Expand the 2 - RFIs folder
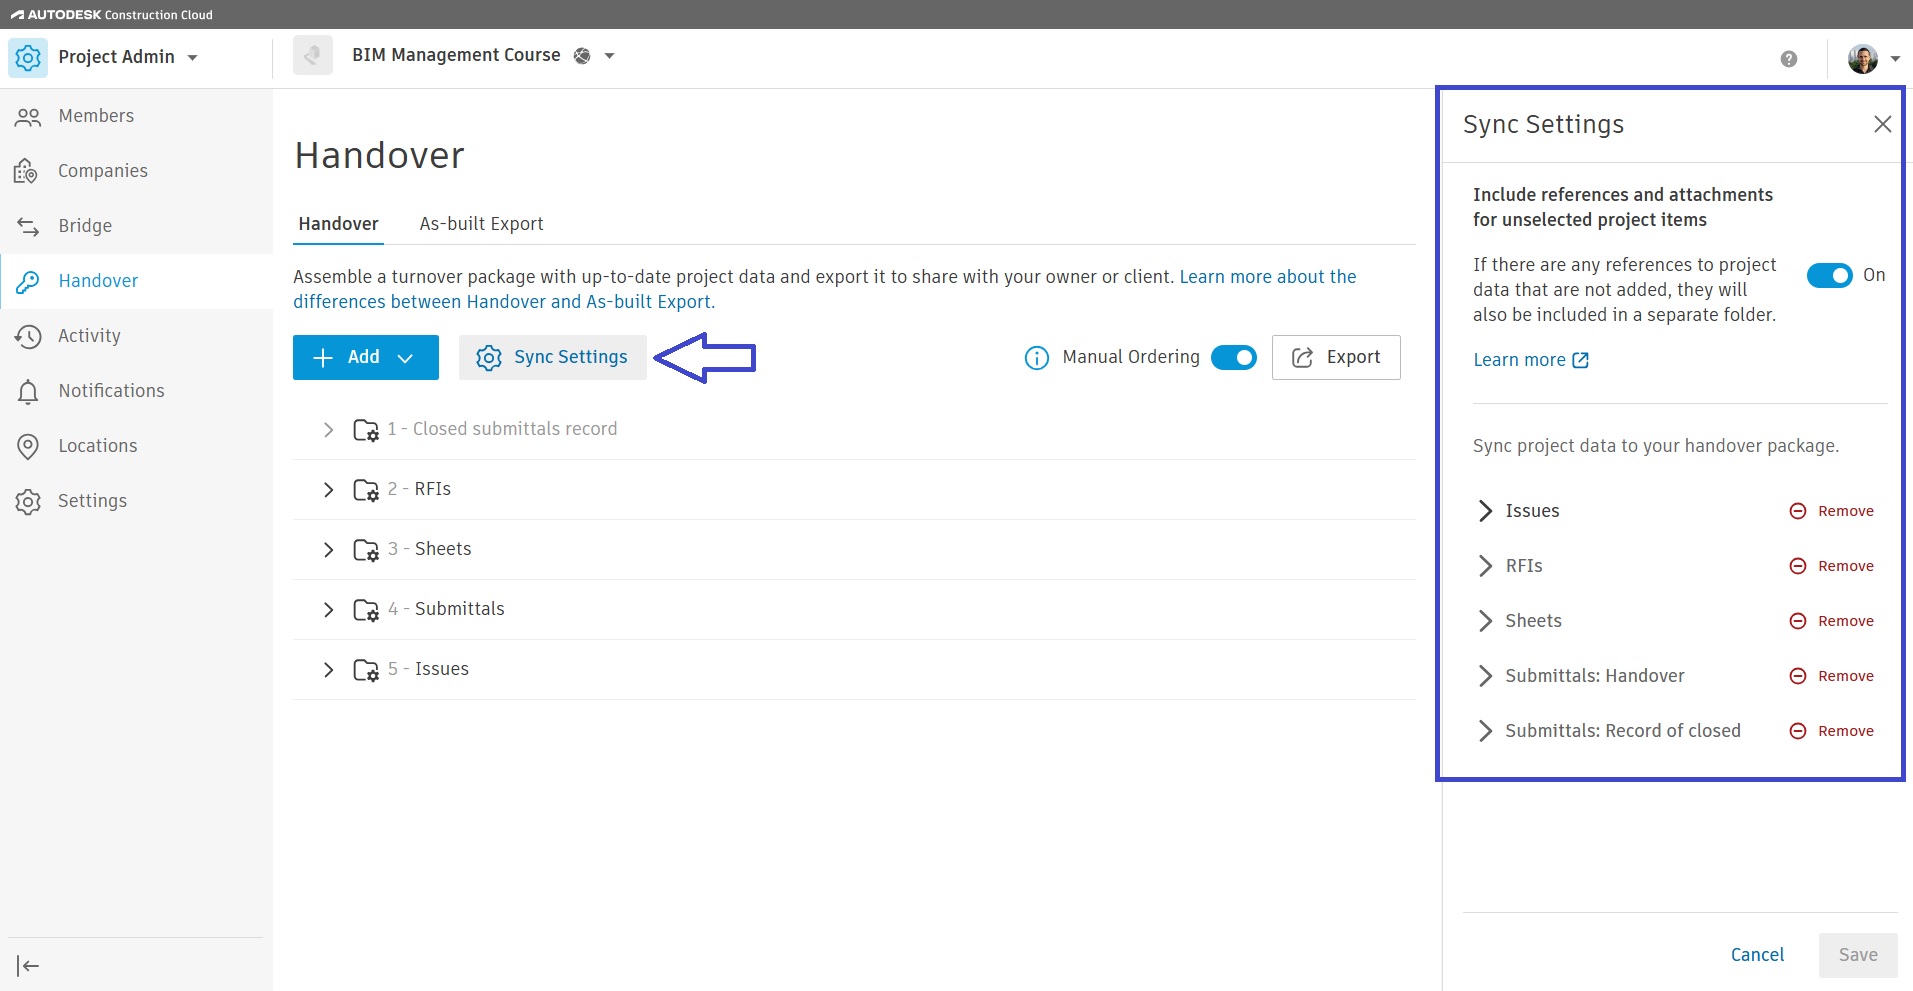Viewport: 1913px width, 991px height. (328, 490)
